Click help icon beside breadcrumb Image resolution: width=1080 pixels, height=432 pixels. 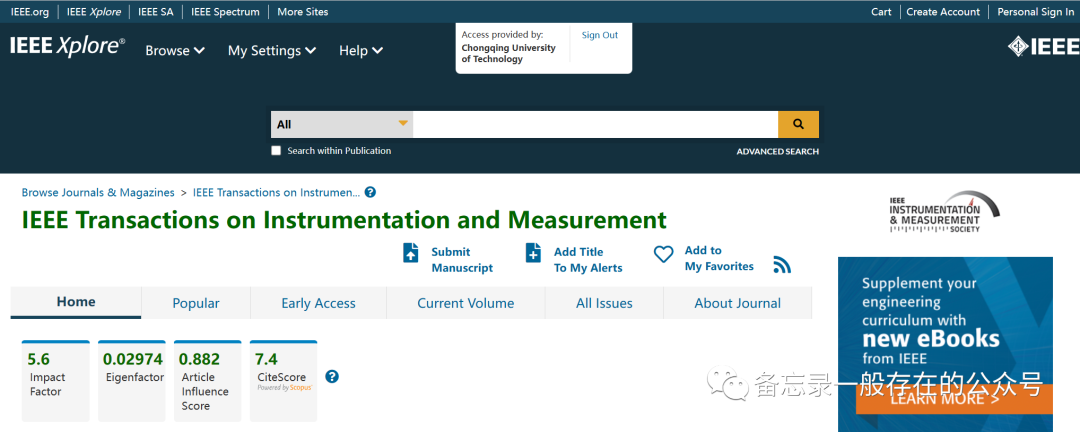point(370,192)
